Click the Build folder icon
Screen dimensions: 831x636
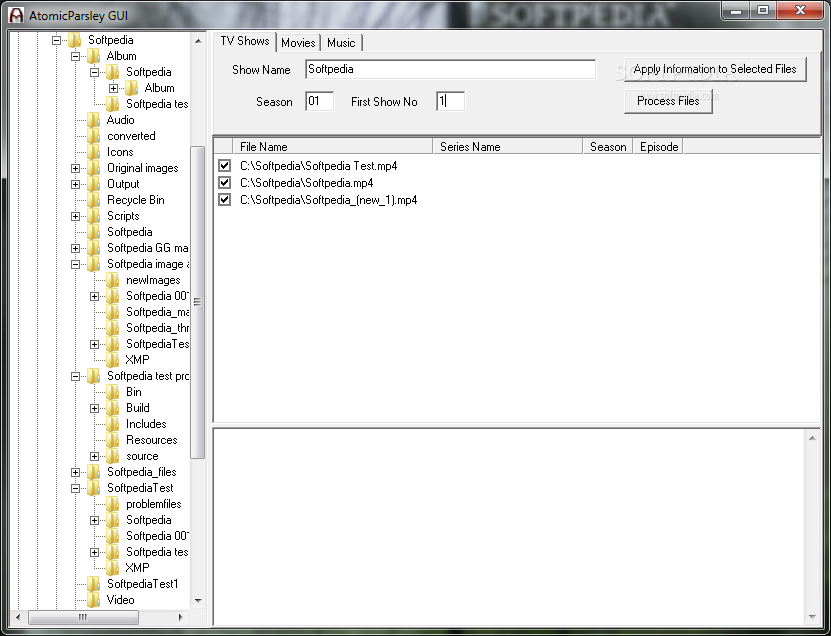click(112, 408)
